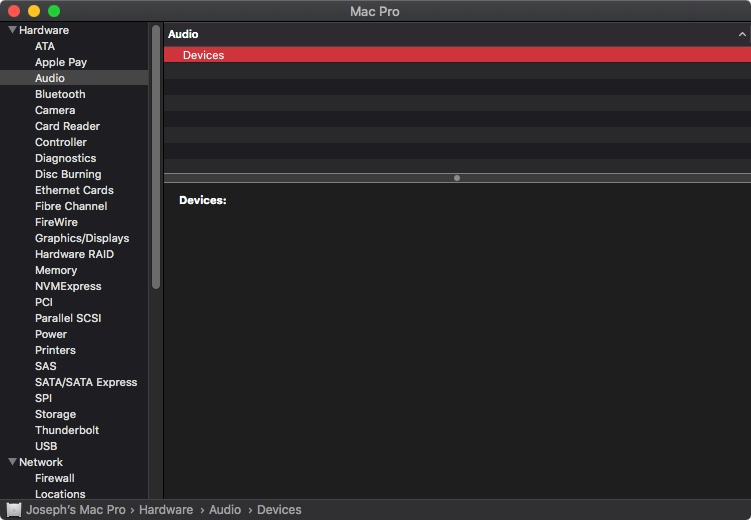Open the Power section
The image size is (751, 520).
point(51,334)
